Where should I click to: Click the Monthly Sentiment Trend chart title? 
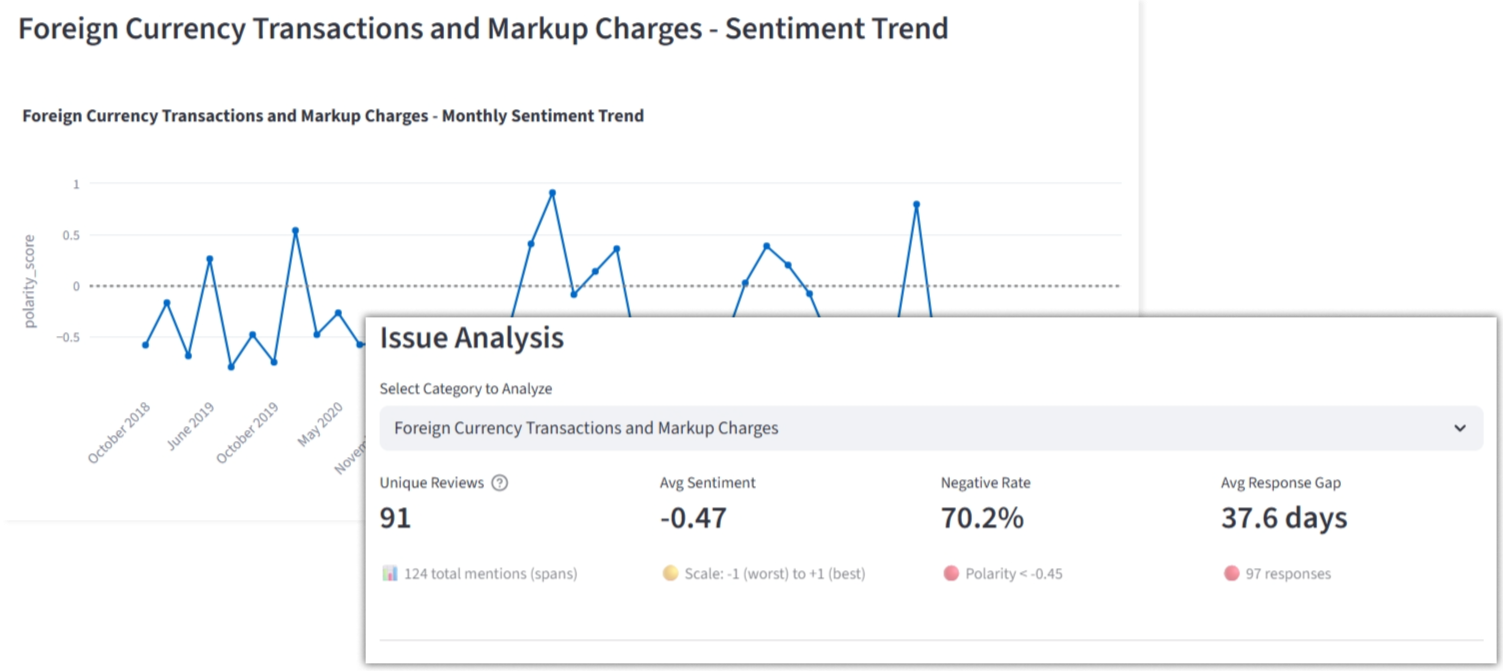[333, 116]
